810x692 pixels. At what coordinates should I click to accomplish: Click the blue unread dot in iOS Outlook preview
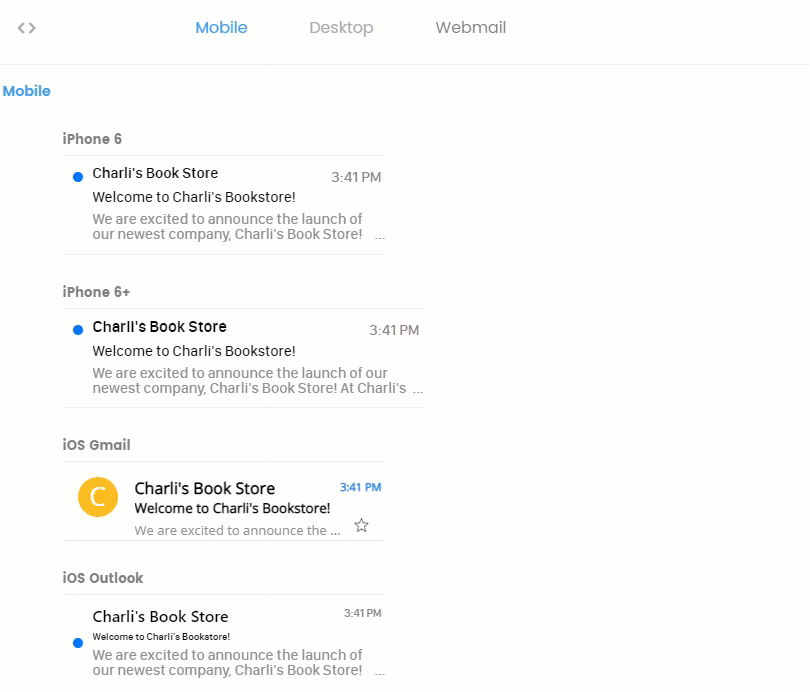[78, 643]
